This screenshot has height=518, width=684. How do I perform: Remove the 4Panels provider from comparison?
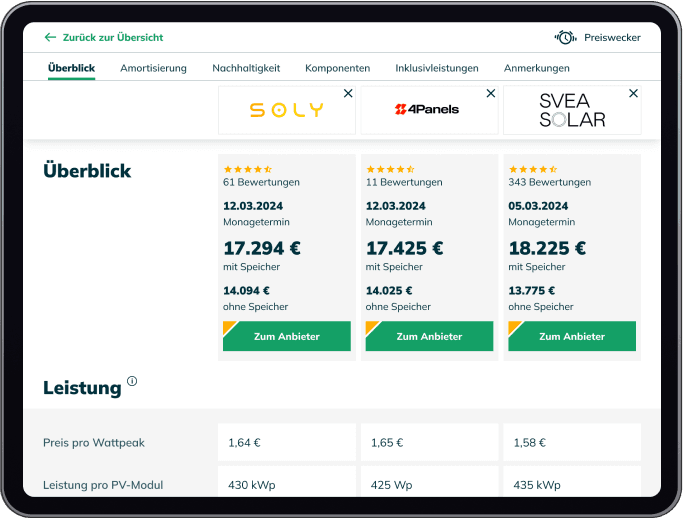pos(490,93)
